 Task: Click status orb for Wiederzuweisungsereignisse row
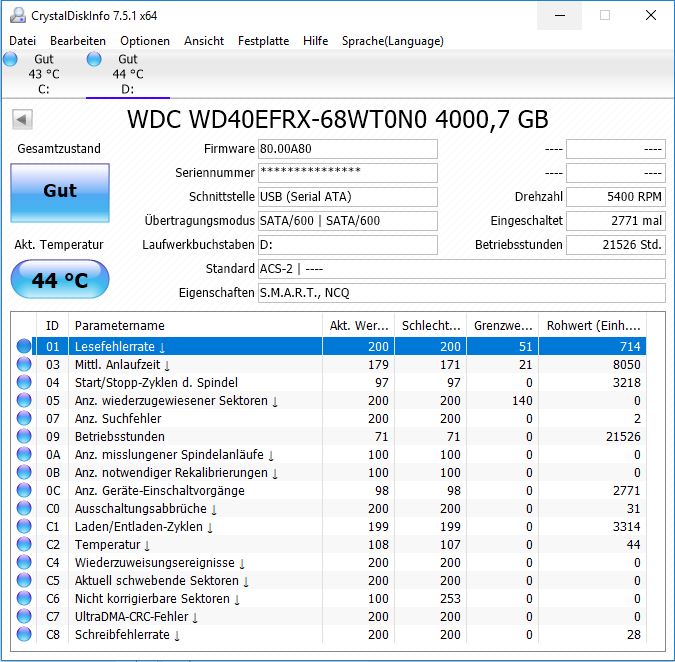24,563
